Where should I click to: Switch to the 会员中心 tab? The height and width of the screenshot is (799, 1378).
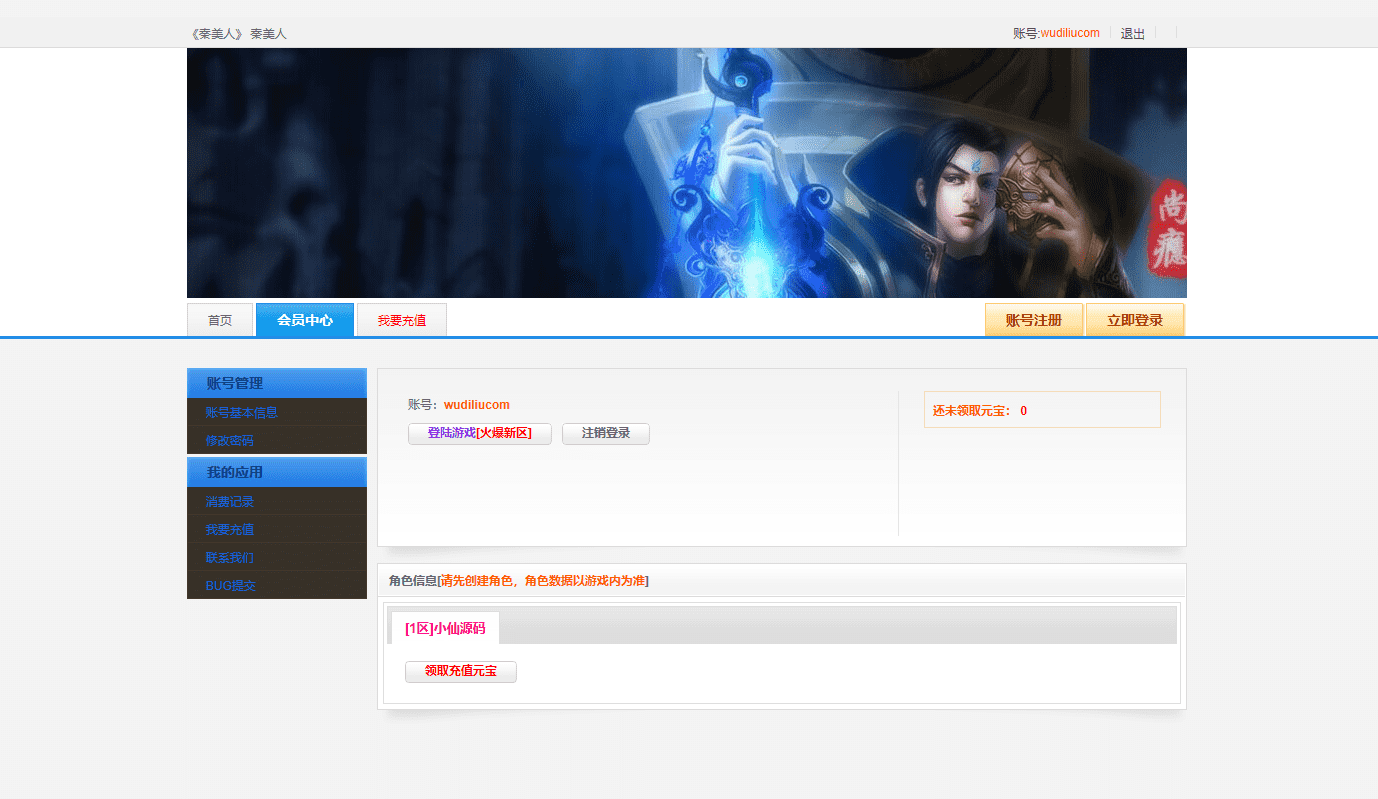[305, 320]
